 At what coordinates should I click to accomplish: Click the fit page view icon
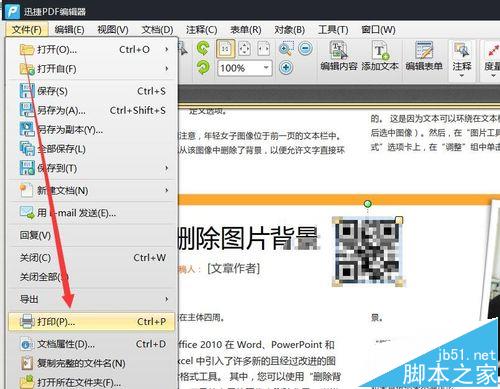point(244,49)
